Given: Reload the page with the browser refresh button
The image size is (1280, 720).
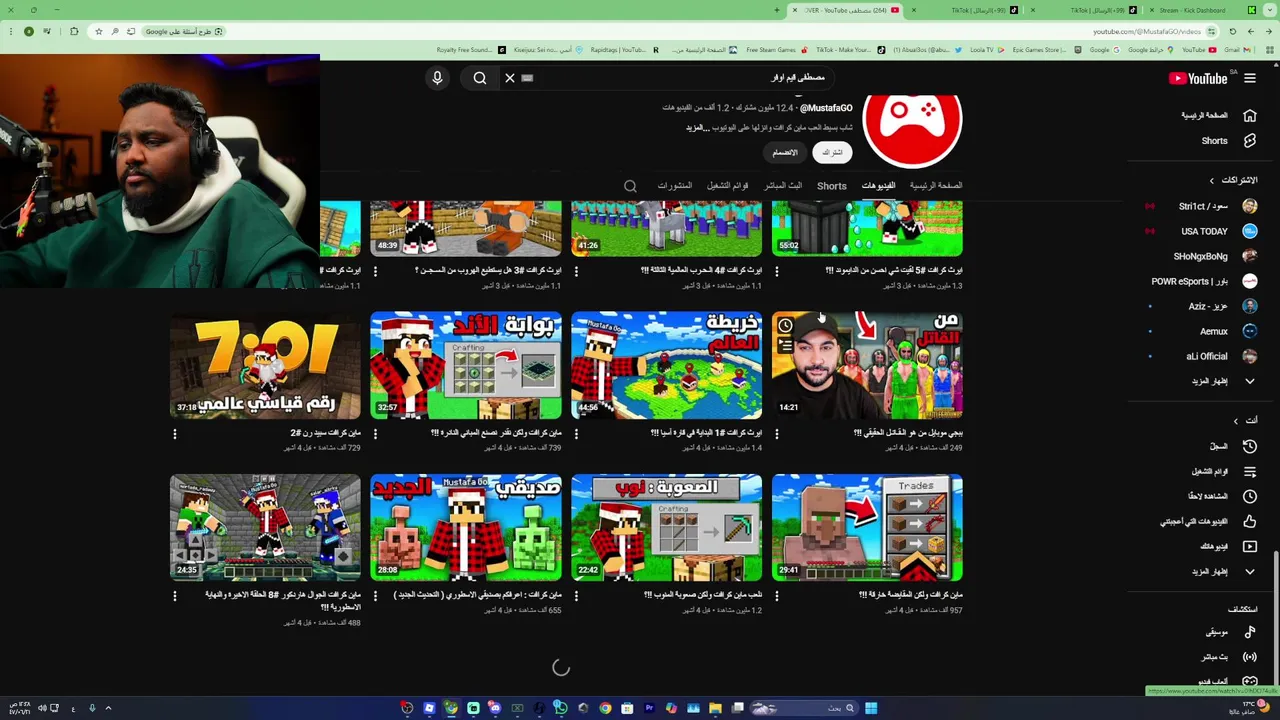Looking at the screenshot, I should (1233, 31).
